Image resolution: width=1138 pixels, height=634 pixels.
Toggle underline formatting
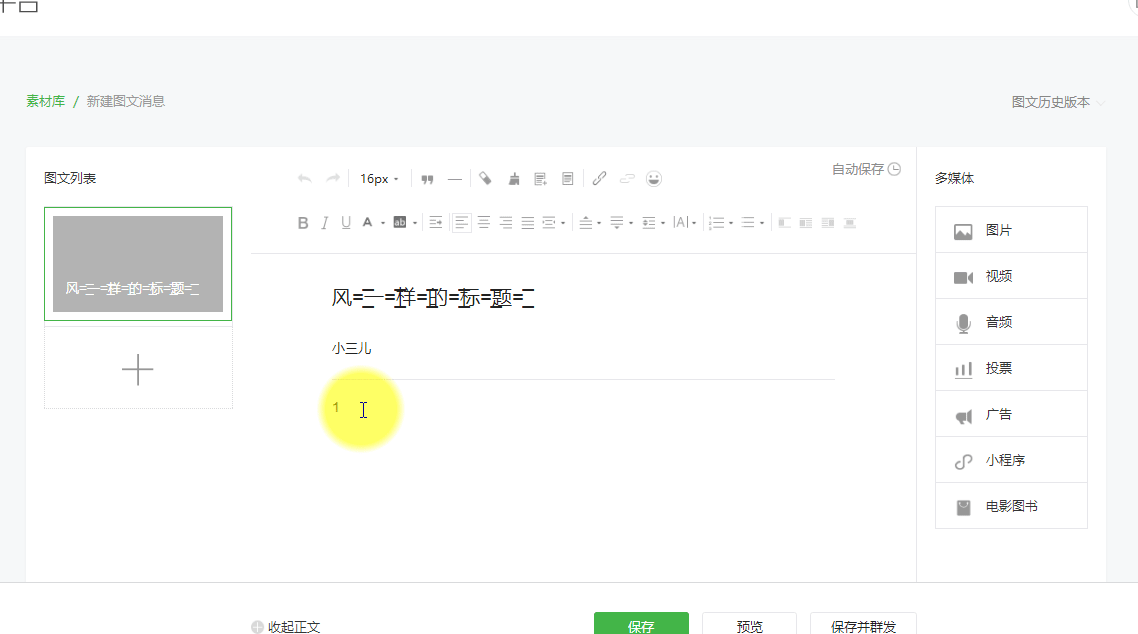click(x=346, y=223)
